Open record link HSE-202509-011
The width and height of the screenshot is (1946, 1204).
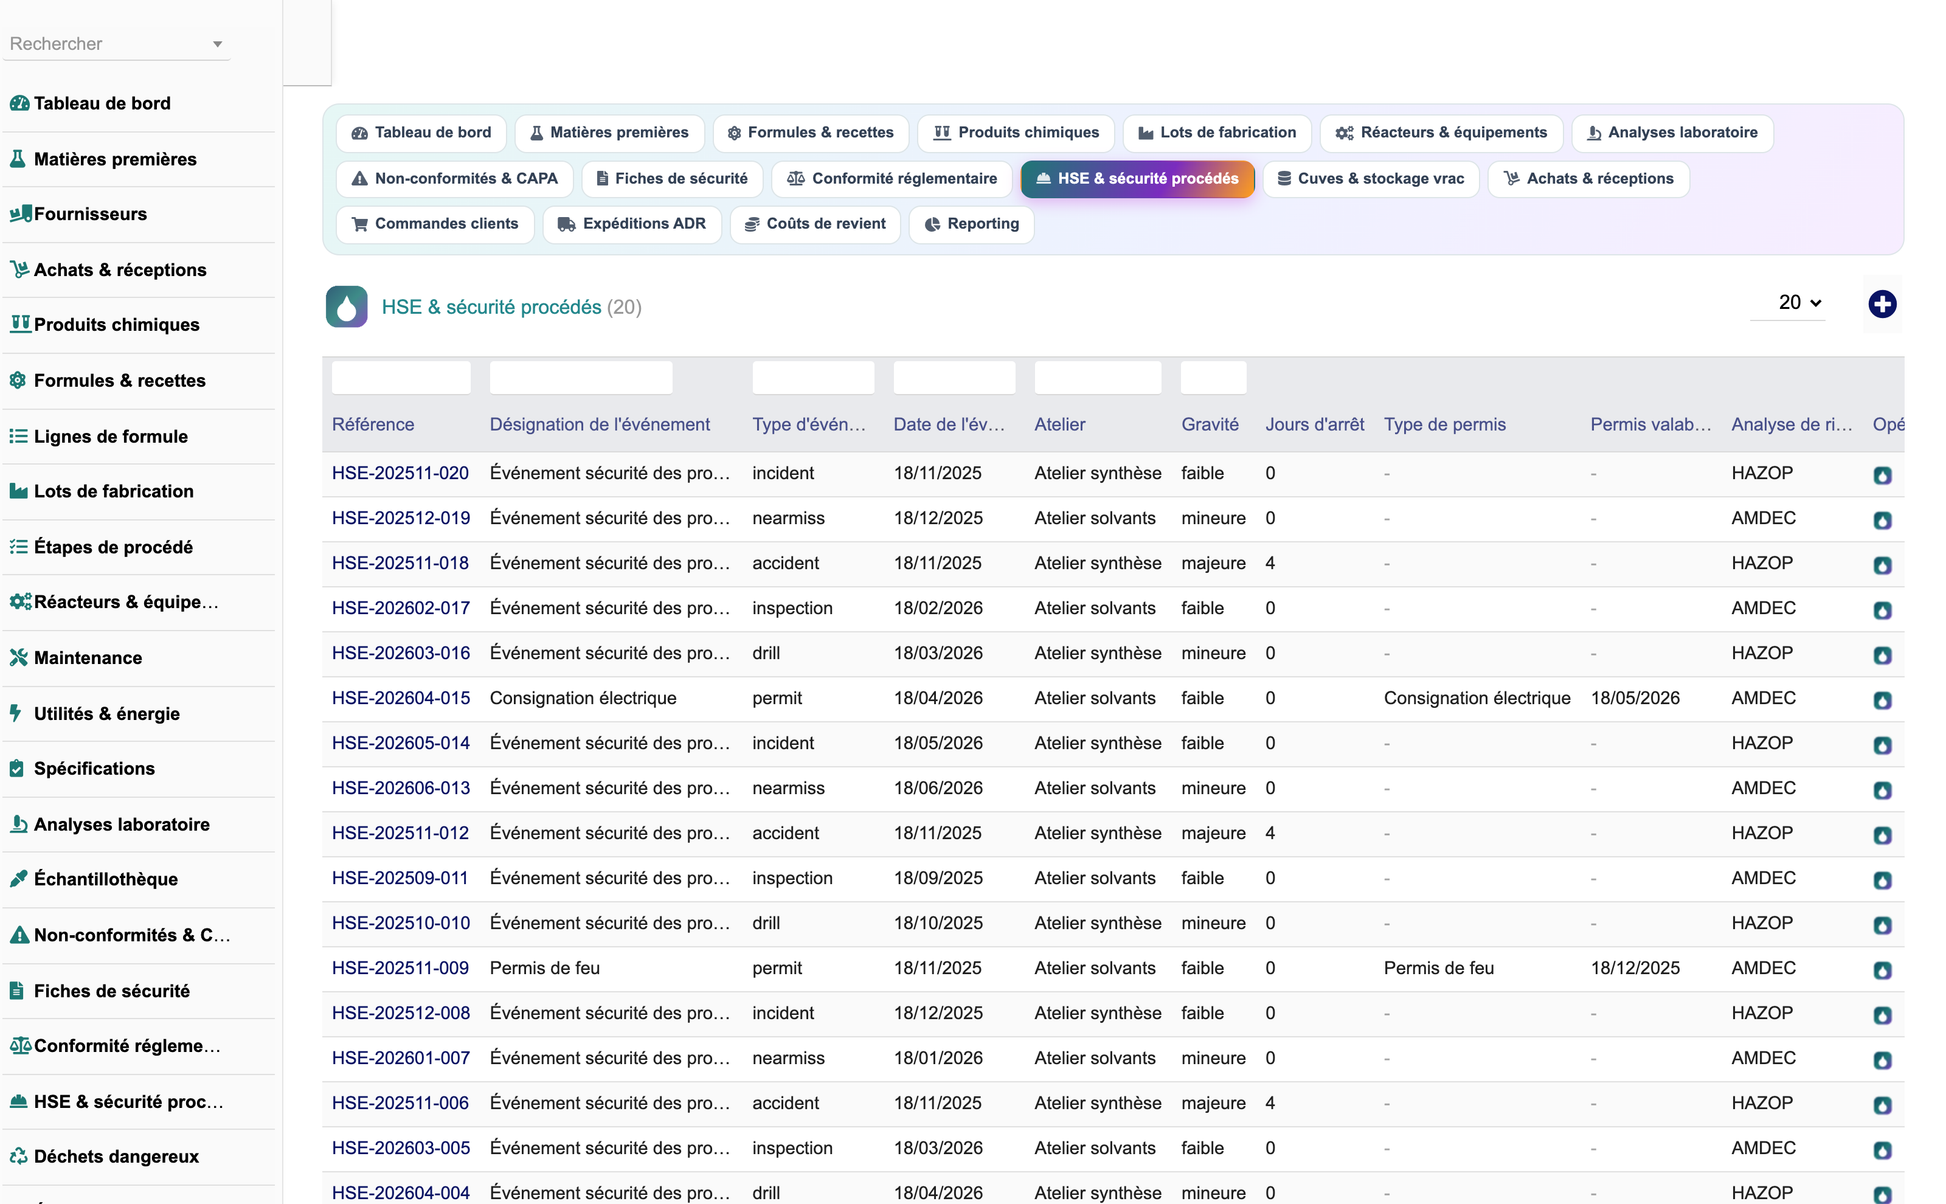click(x=400, y=878)
